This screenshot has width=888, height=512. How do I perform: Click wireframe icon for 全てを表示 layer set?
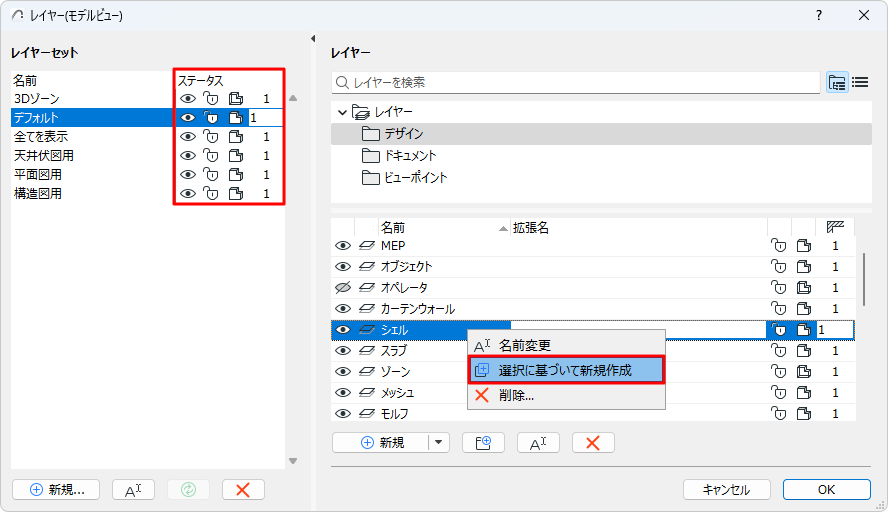236,136
